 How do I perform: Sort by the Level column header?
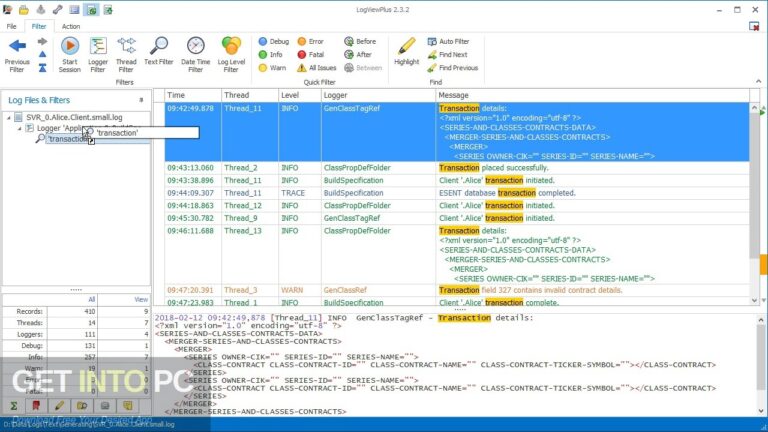click(300, 95)
